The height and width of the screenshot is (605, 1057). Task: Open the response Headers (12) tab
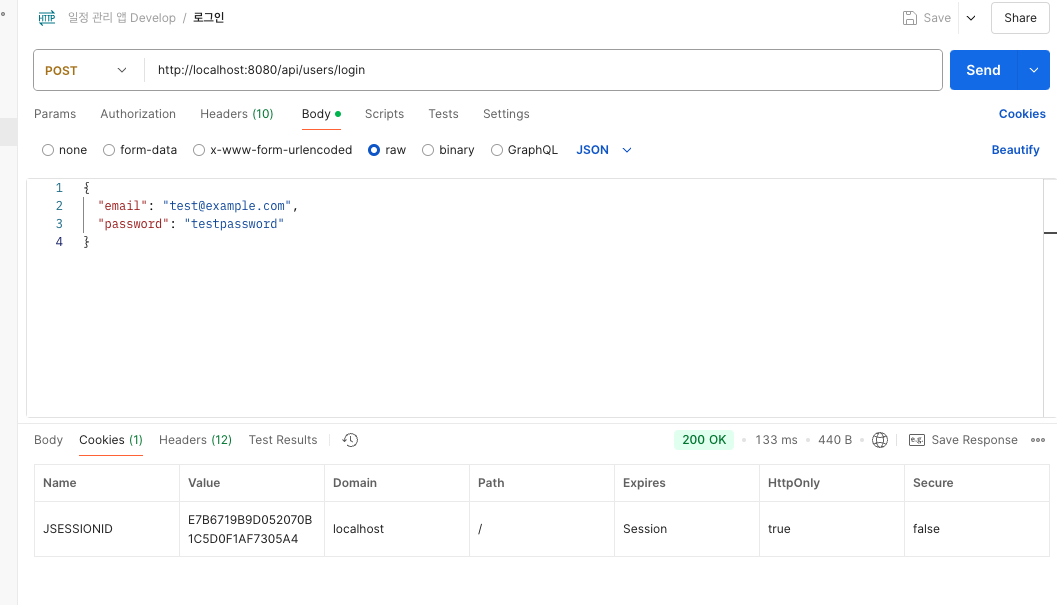tap(195, 440)
